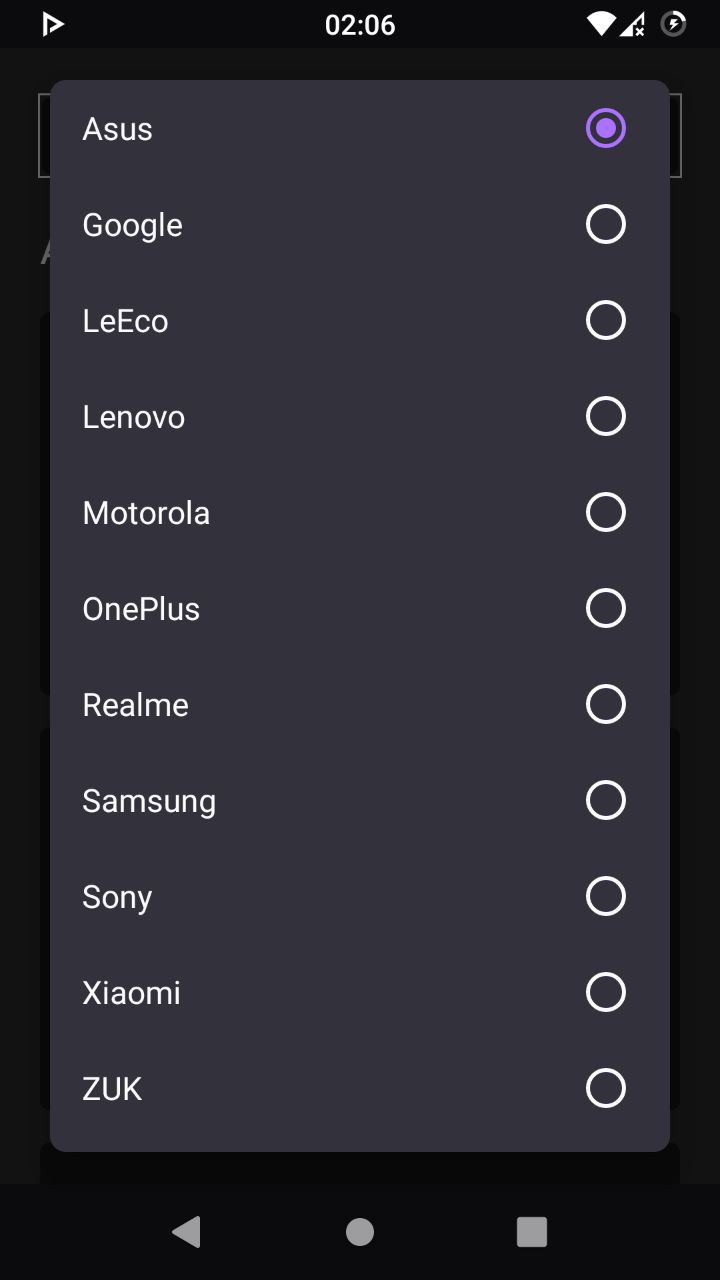Image resolution: width=720 pixels, height=1280 pixels.
Task: Tap the cellular signal status icon
Action: [x=633, y=24]
